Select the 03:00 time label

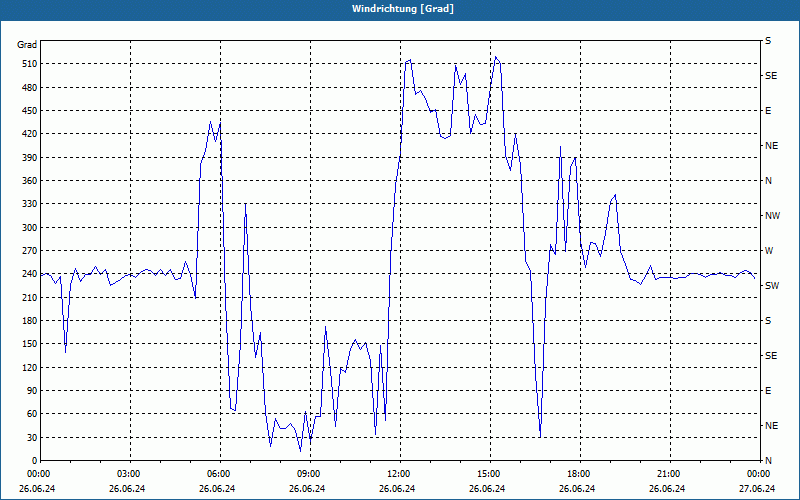[x=128, y=473]
